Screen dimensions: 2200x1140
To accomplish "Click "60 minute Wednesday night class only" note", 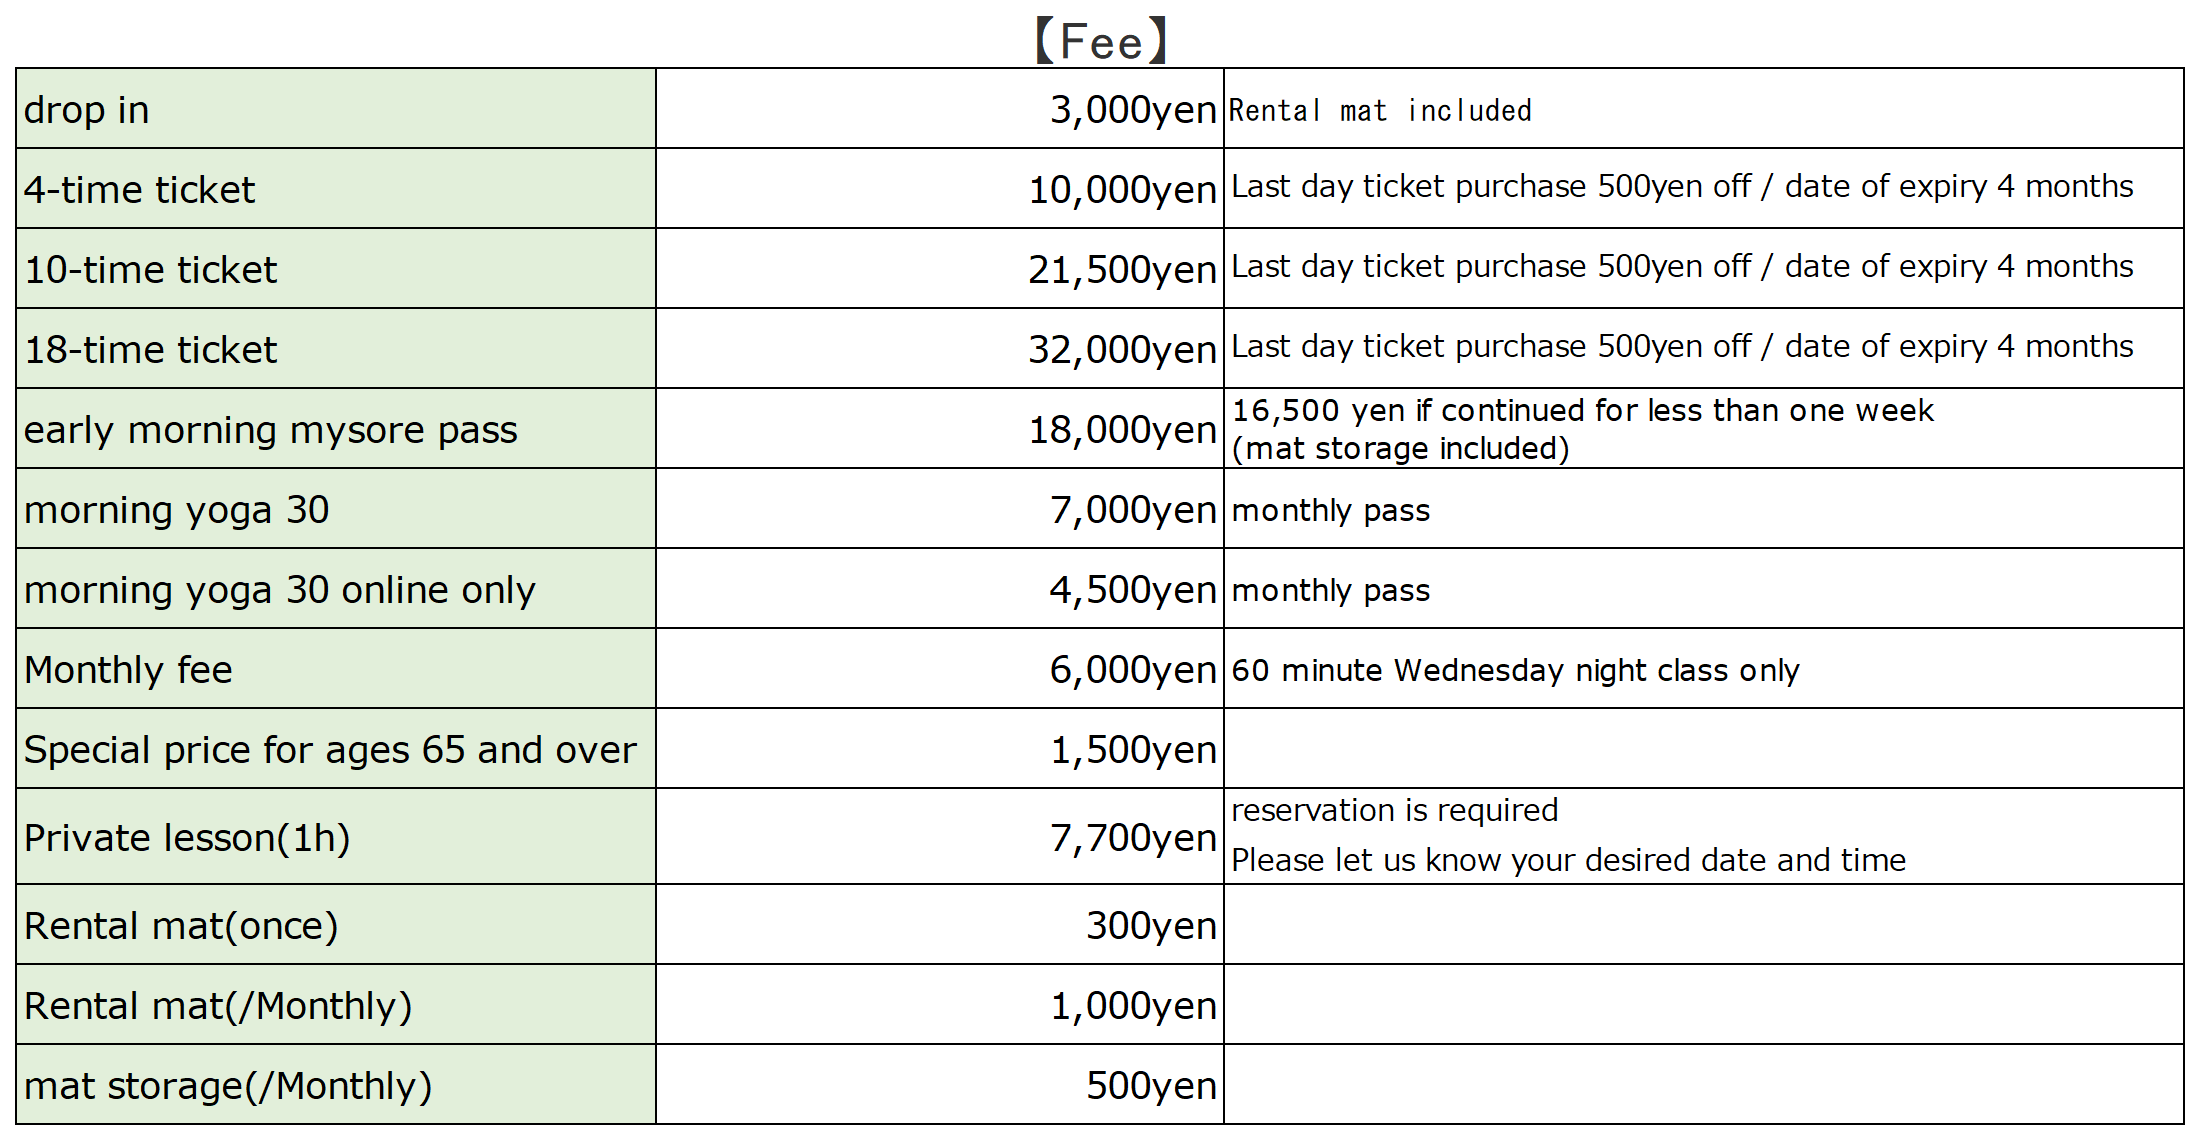I will pos(1515,670).
